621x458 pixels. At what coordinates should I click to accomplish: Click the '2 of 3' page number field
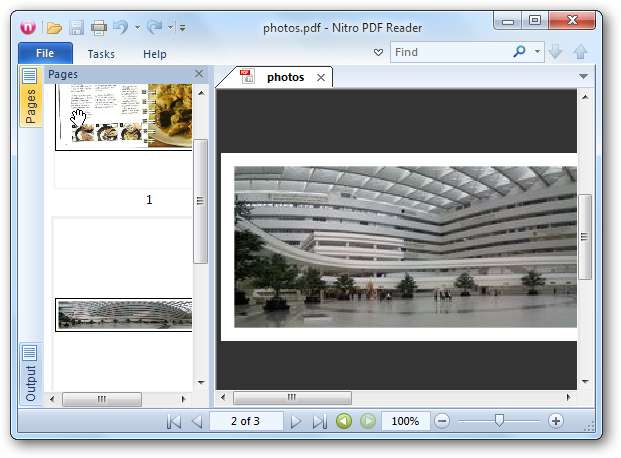(246, 421)
